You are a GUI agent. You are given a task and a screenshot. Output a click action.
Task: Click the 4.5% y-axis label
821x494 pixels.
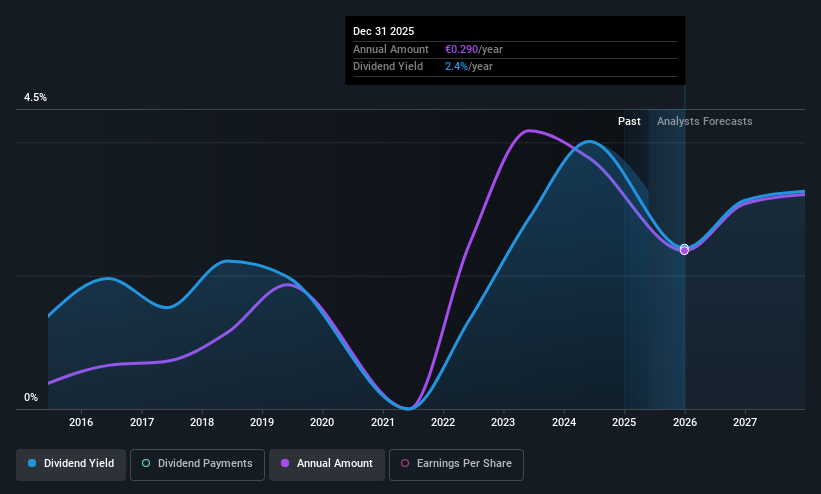pyautogui.click(x=35, y=97)
